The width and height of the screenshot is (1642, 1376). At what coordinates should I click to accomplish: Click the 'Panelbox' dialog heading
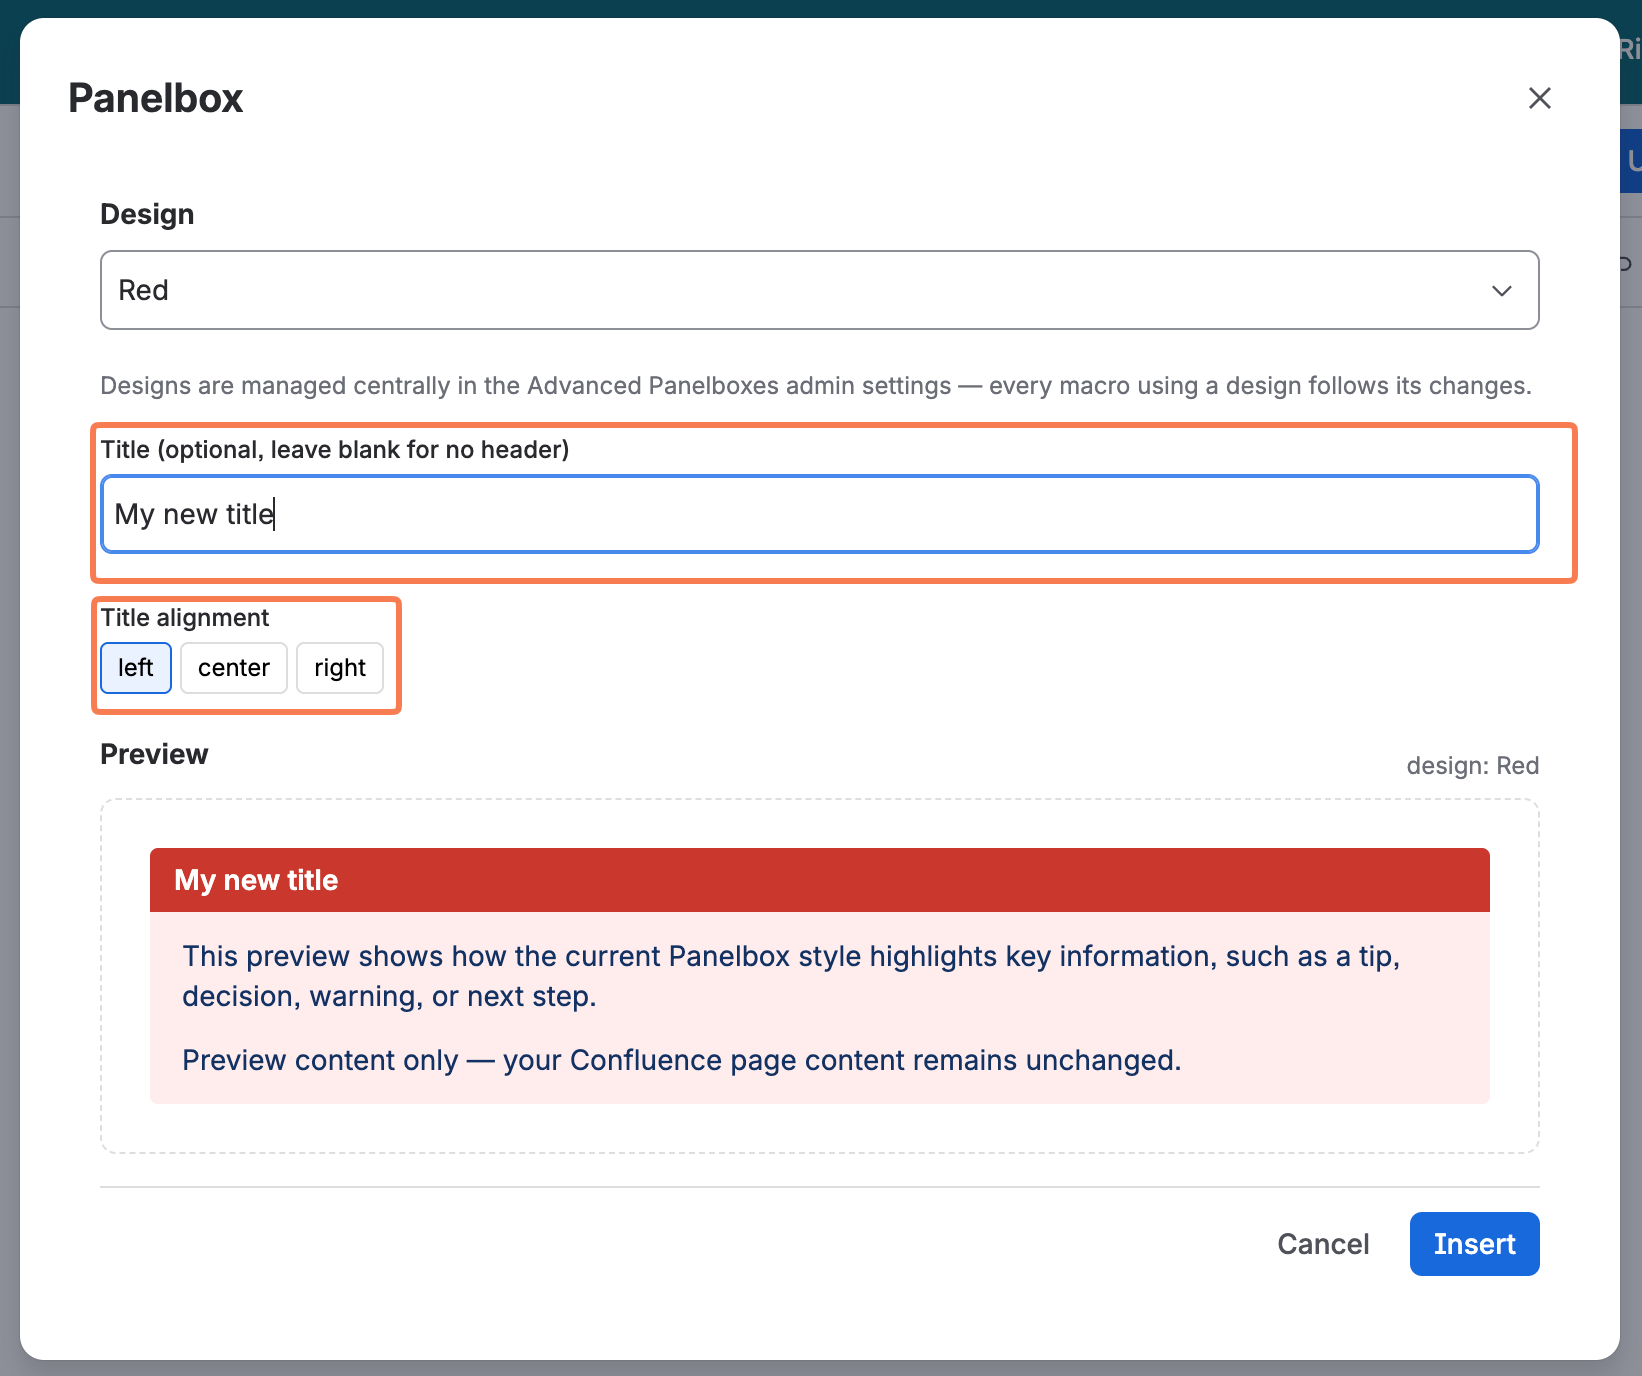tap(156, 98)
